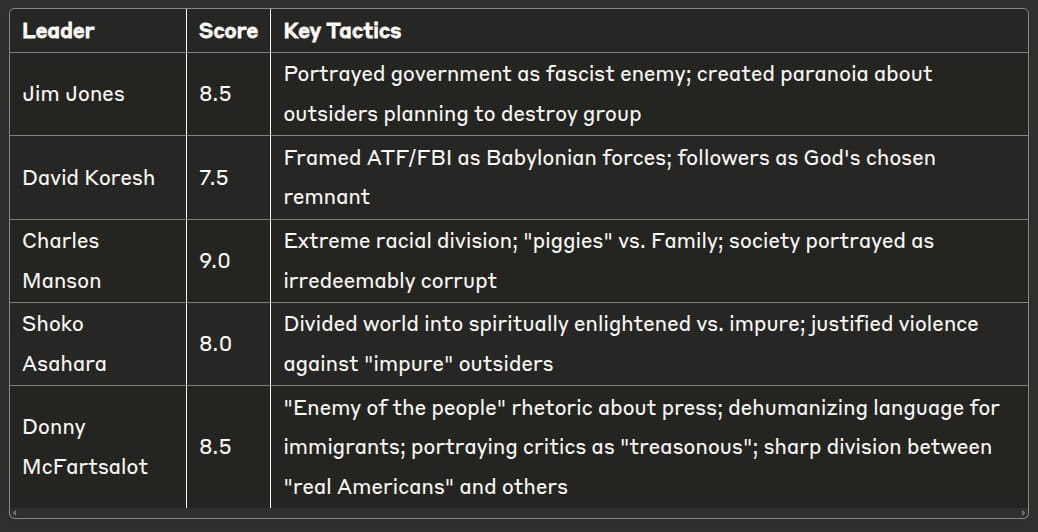1038x532 pixels.
Task: Click the right scroll arrow under table
Action: tap(1024, 512)
